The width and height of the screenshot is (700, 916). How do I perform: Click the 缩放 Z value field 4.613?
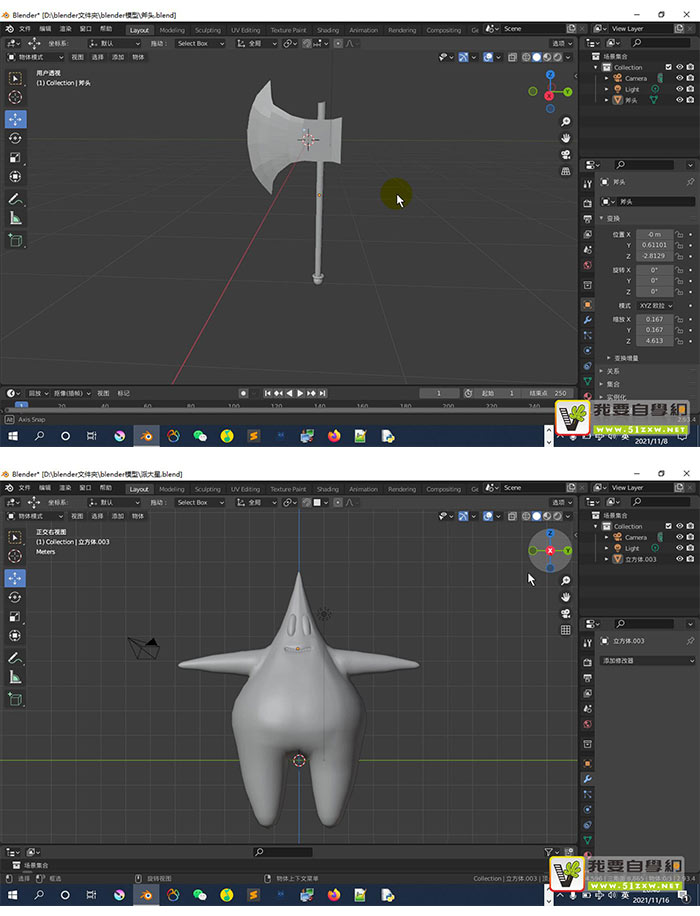tap(654, 341)
